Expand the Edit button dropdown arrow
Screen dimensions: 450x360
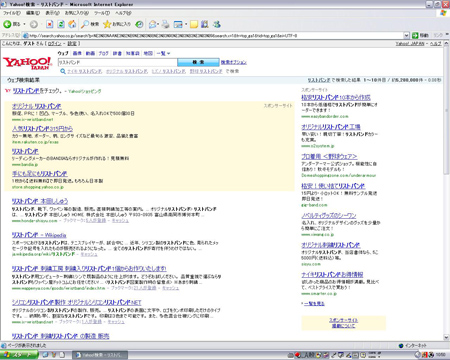click(186, 24)
